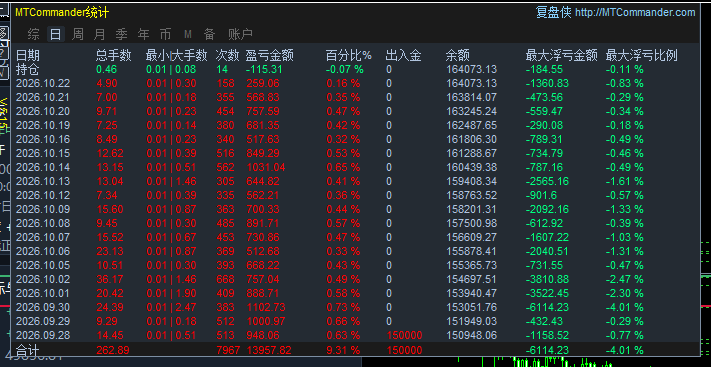Image resolution: width=711 pixels, height=367 pixels.
Task: Click the 日期 column header
Action: (x=28, y=55)
